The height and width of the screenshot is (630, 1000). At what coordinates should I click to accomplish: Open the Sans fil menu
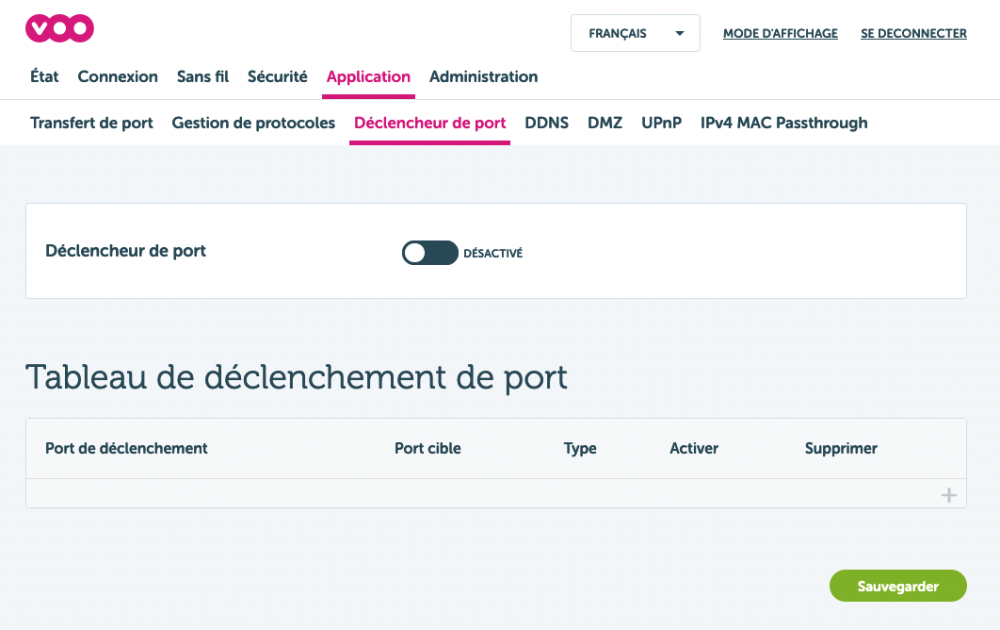tap(203, 77)
